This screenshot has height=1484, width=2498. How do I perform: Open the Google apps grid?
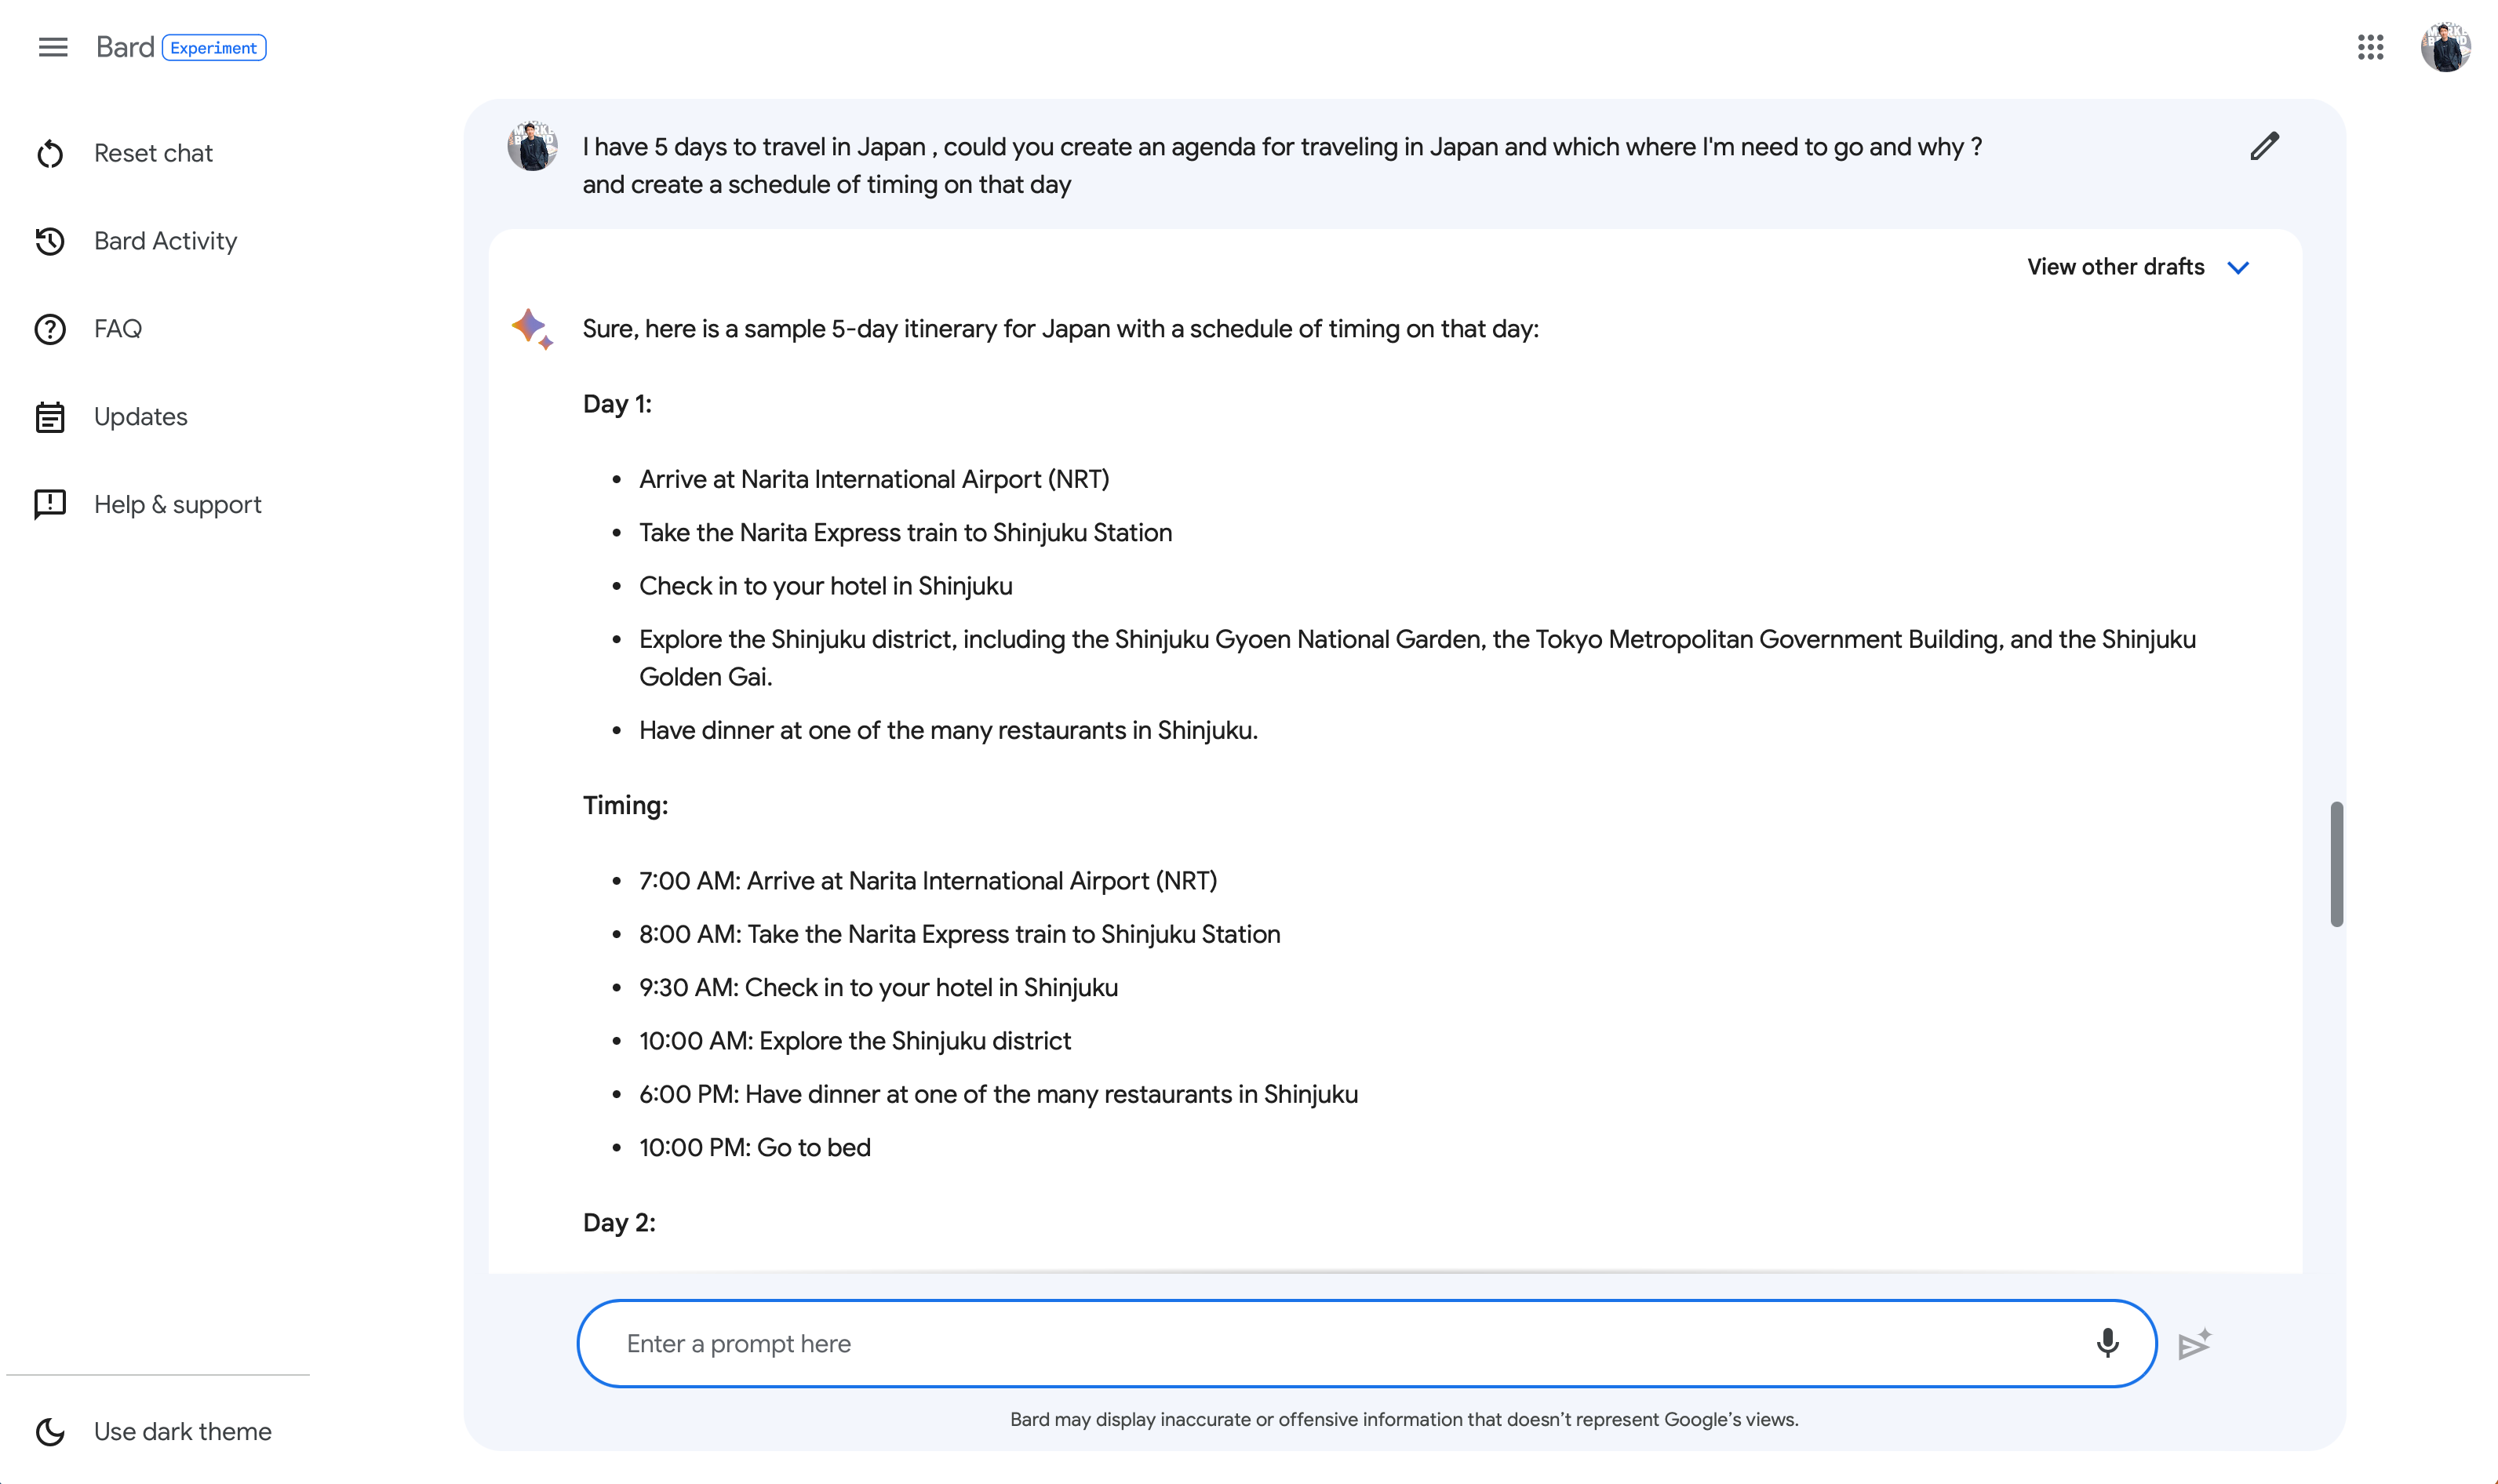[2370, 47]
